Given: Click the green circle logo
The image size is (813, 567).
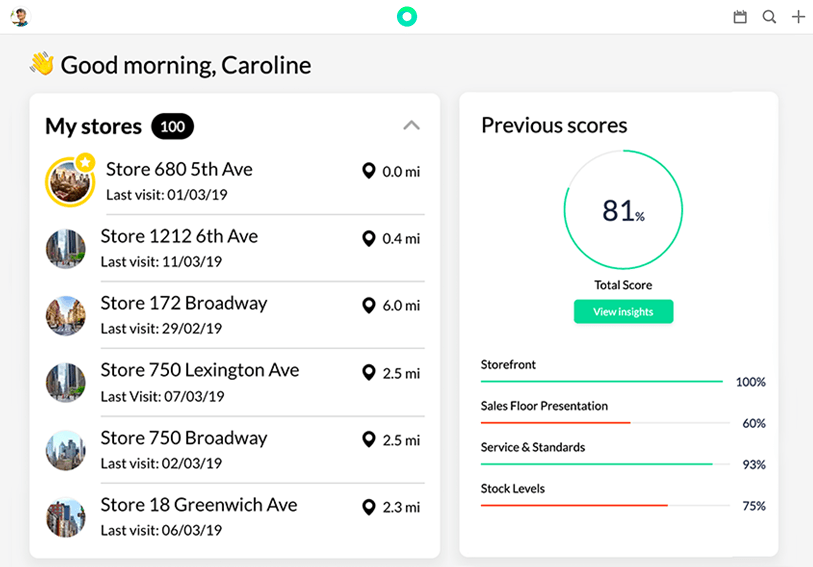Looking at the screenshot, I should pyautogui.click(x=407, y=17).
